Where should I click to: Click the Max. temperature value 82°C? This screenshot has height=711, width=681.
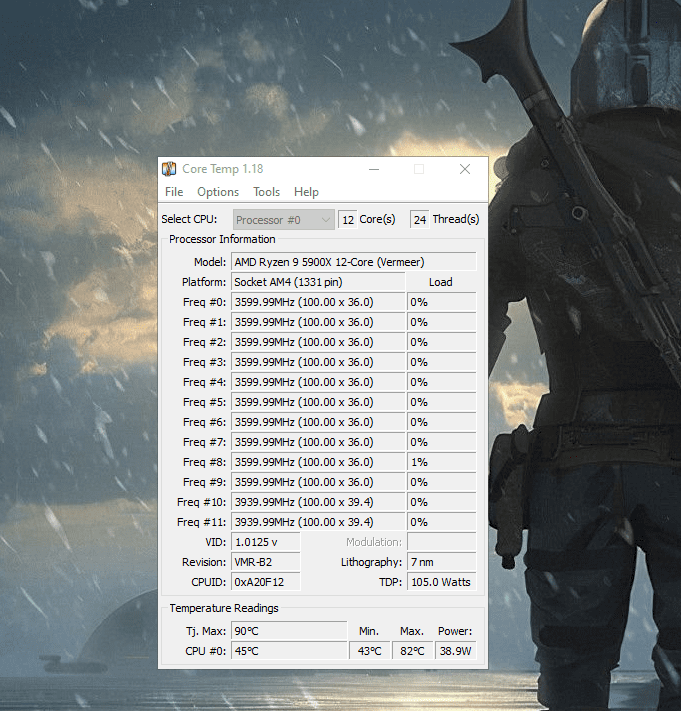412,651
